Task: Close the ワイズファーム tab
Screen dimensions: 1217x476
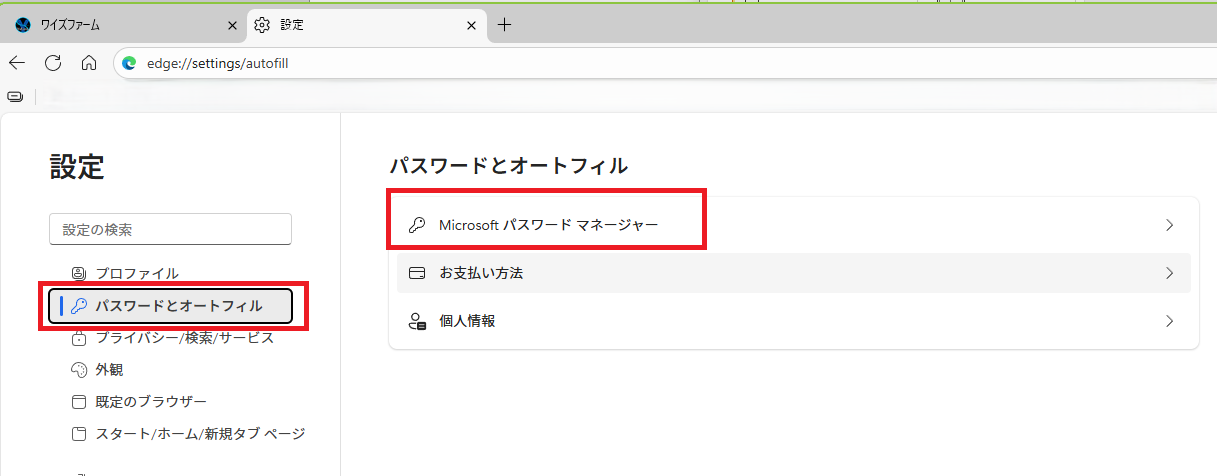Action: coord(232,25)
